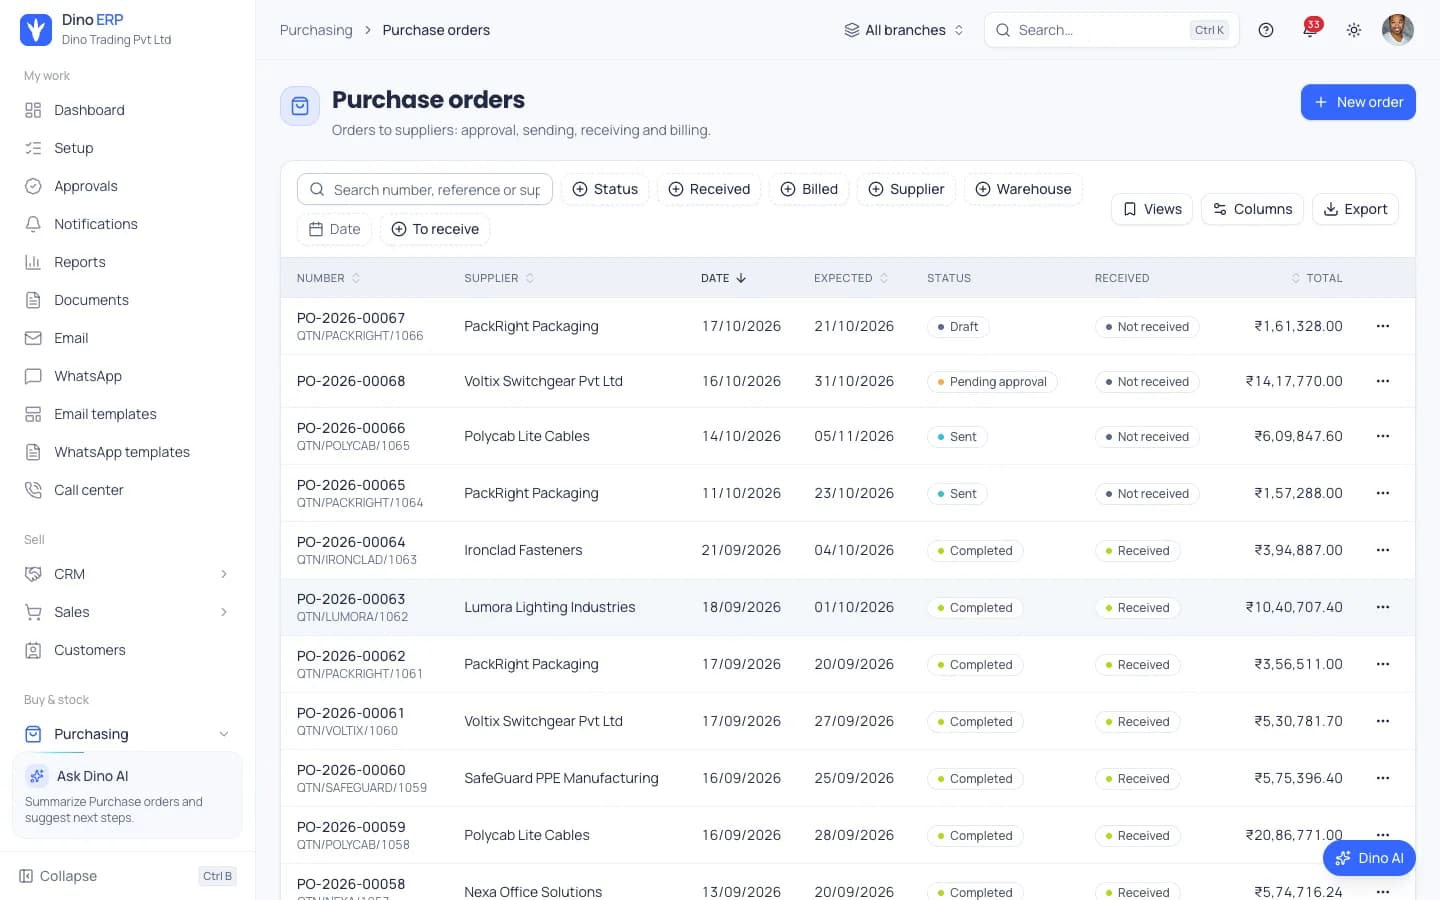
Task: Add a Supplier filter
Action: point(906,189)
